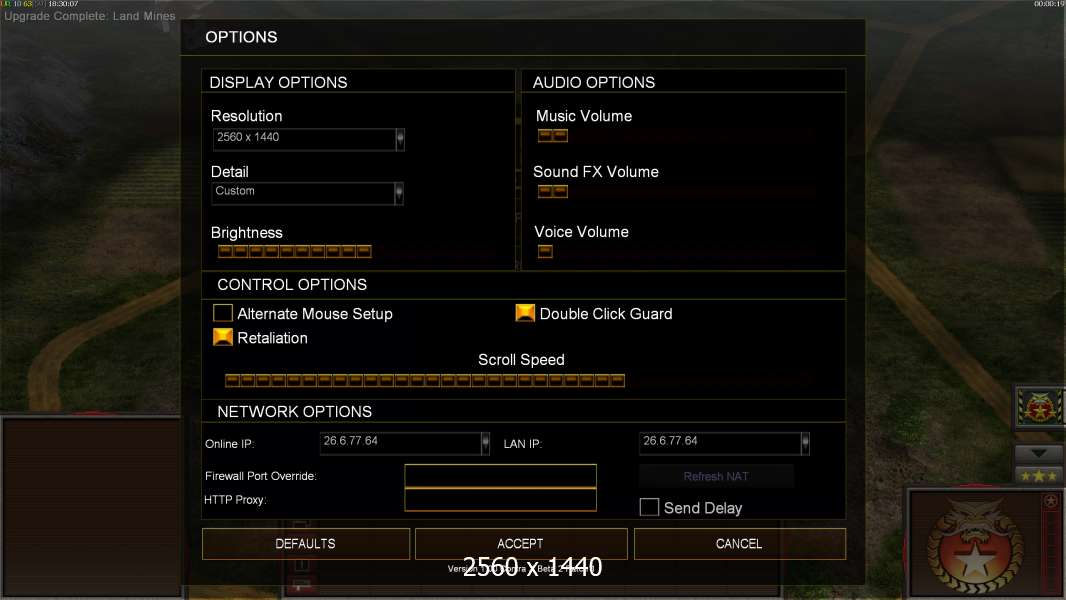Click the LAN IP value 26.6.77.64
1066x600 pixels.
point(670,441)
